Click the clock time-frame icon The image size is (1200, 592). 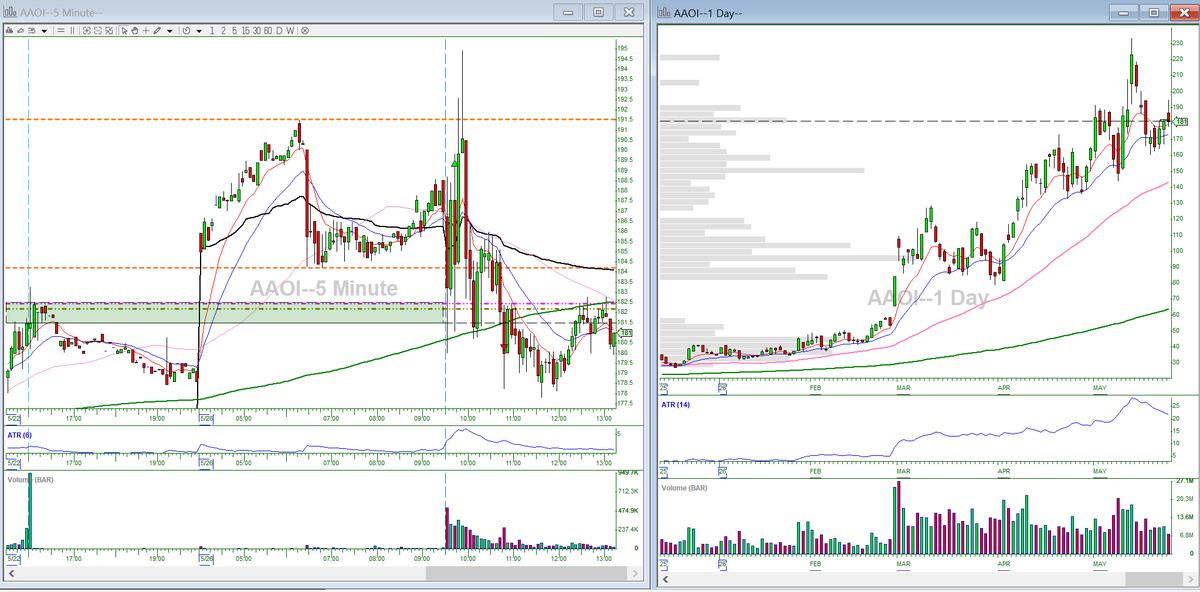[x=187, y=31]
